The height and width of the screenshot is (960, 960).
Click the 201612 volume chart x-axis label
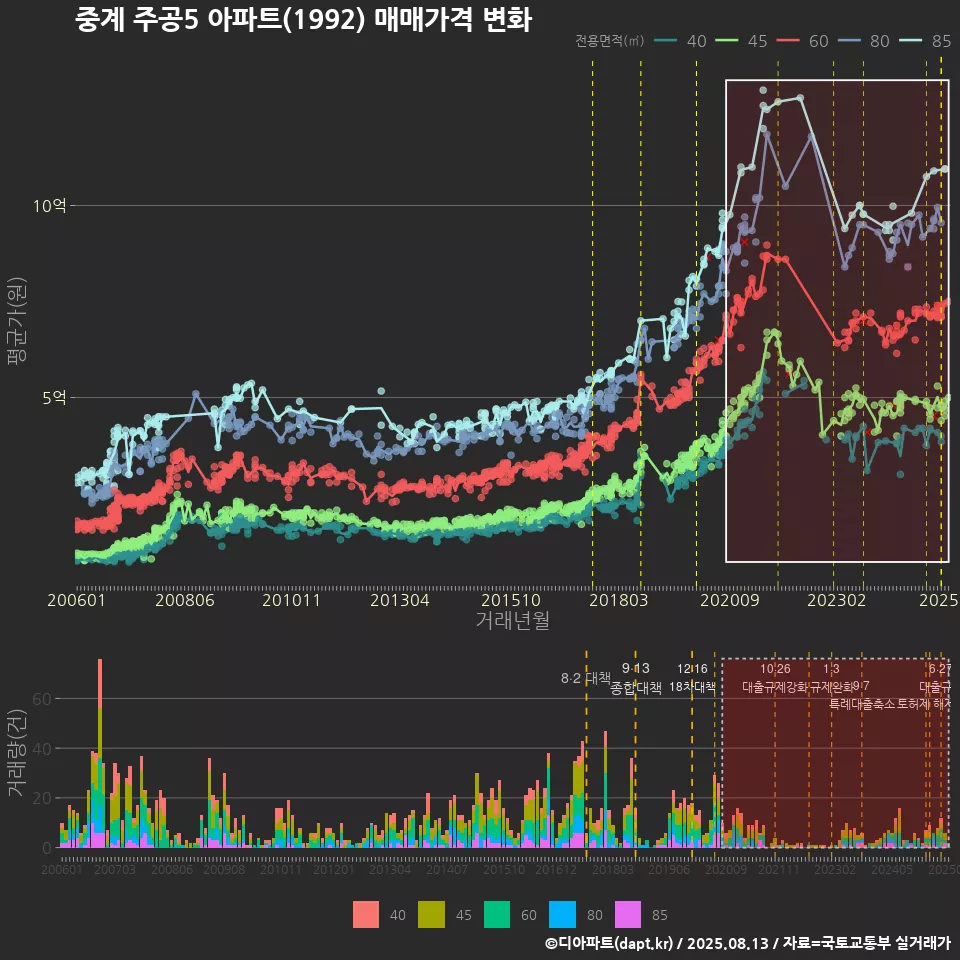[556, 869]
